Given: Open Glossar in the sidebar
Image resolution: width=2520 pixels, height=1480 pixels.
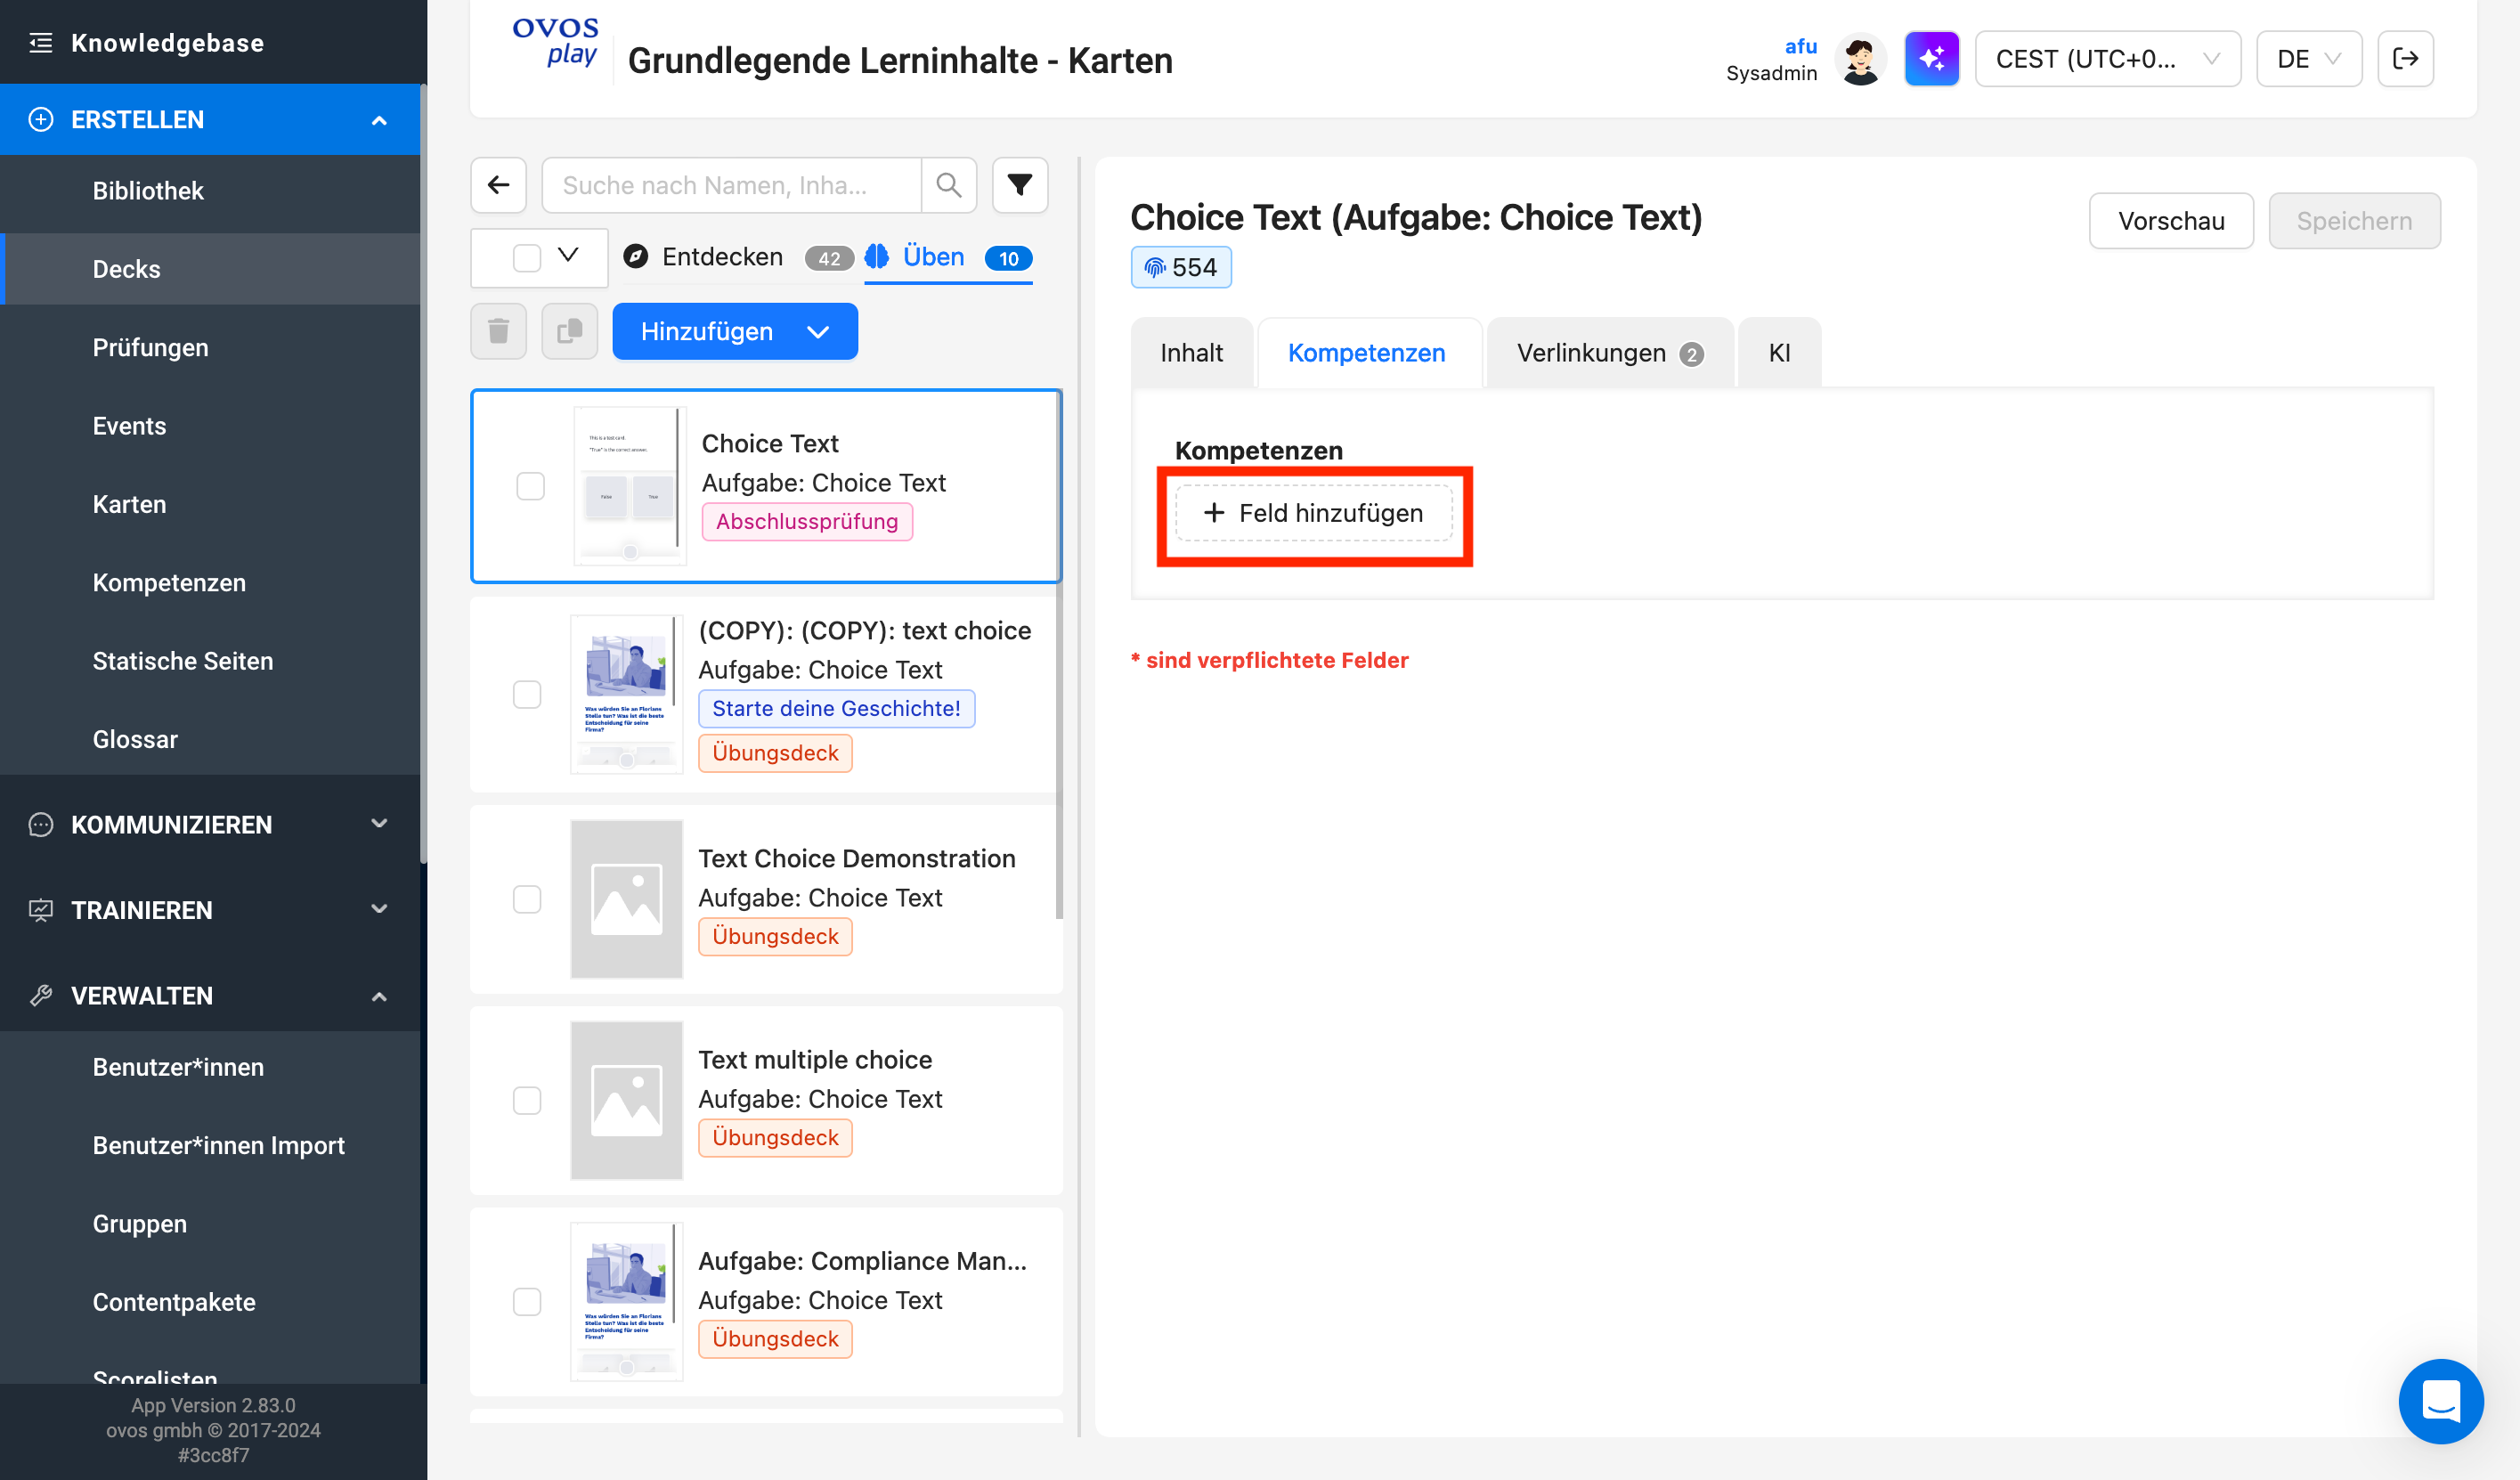Looking at the screenshot, I should pos(210,739).
